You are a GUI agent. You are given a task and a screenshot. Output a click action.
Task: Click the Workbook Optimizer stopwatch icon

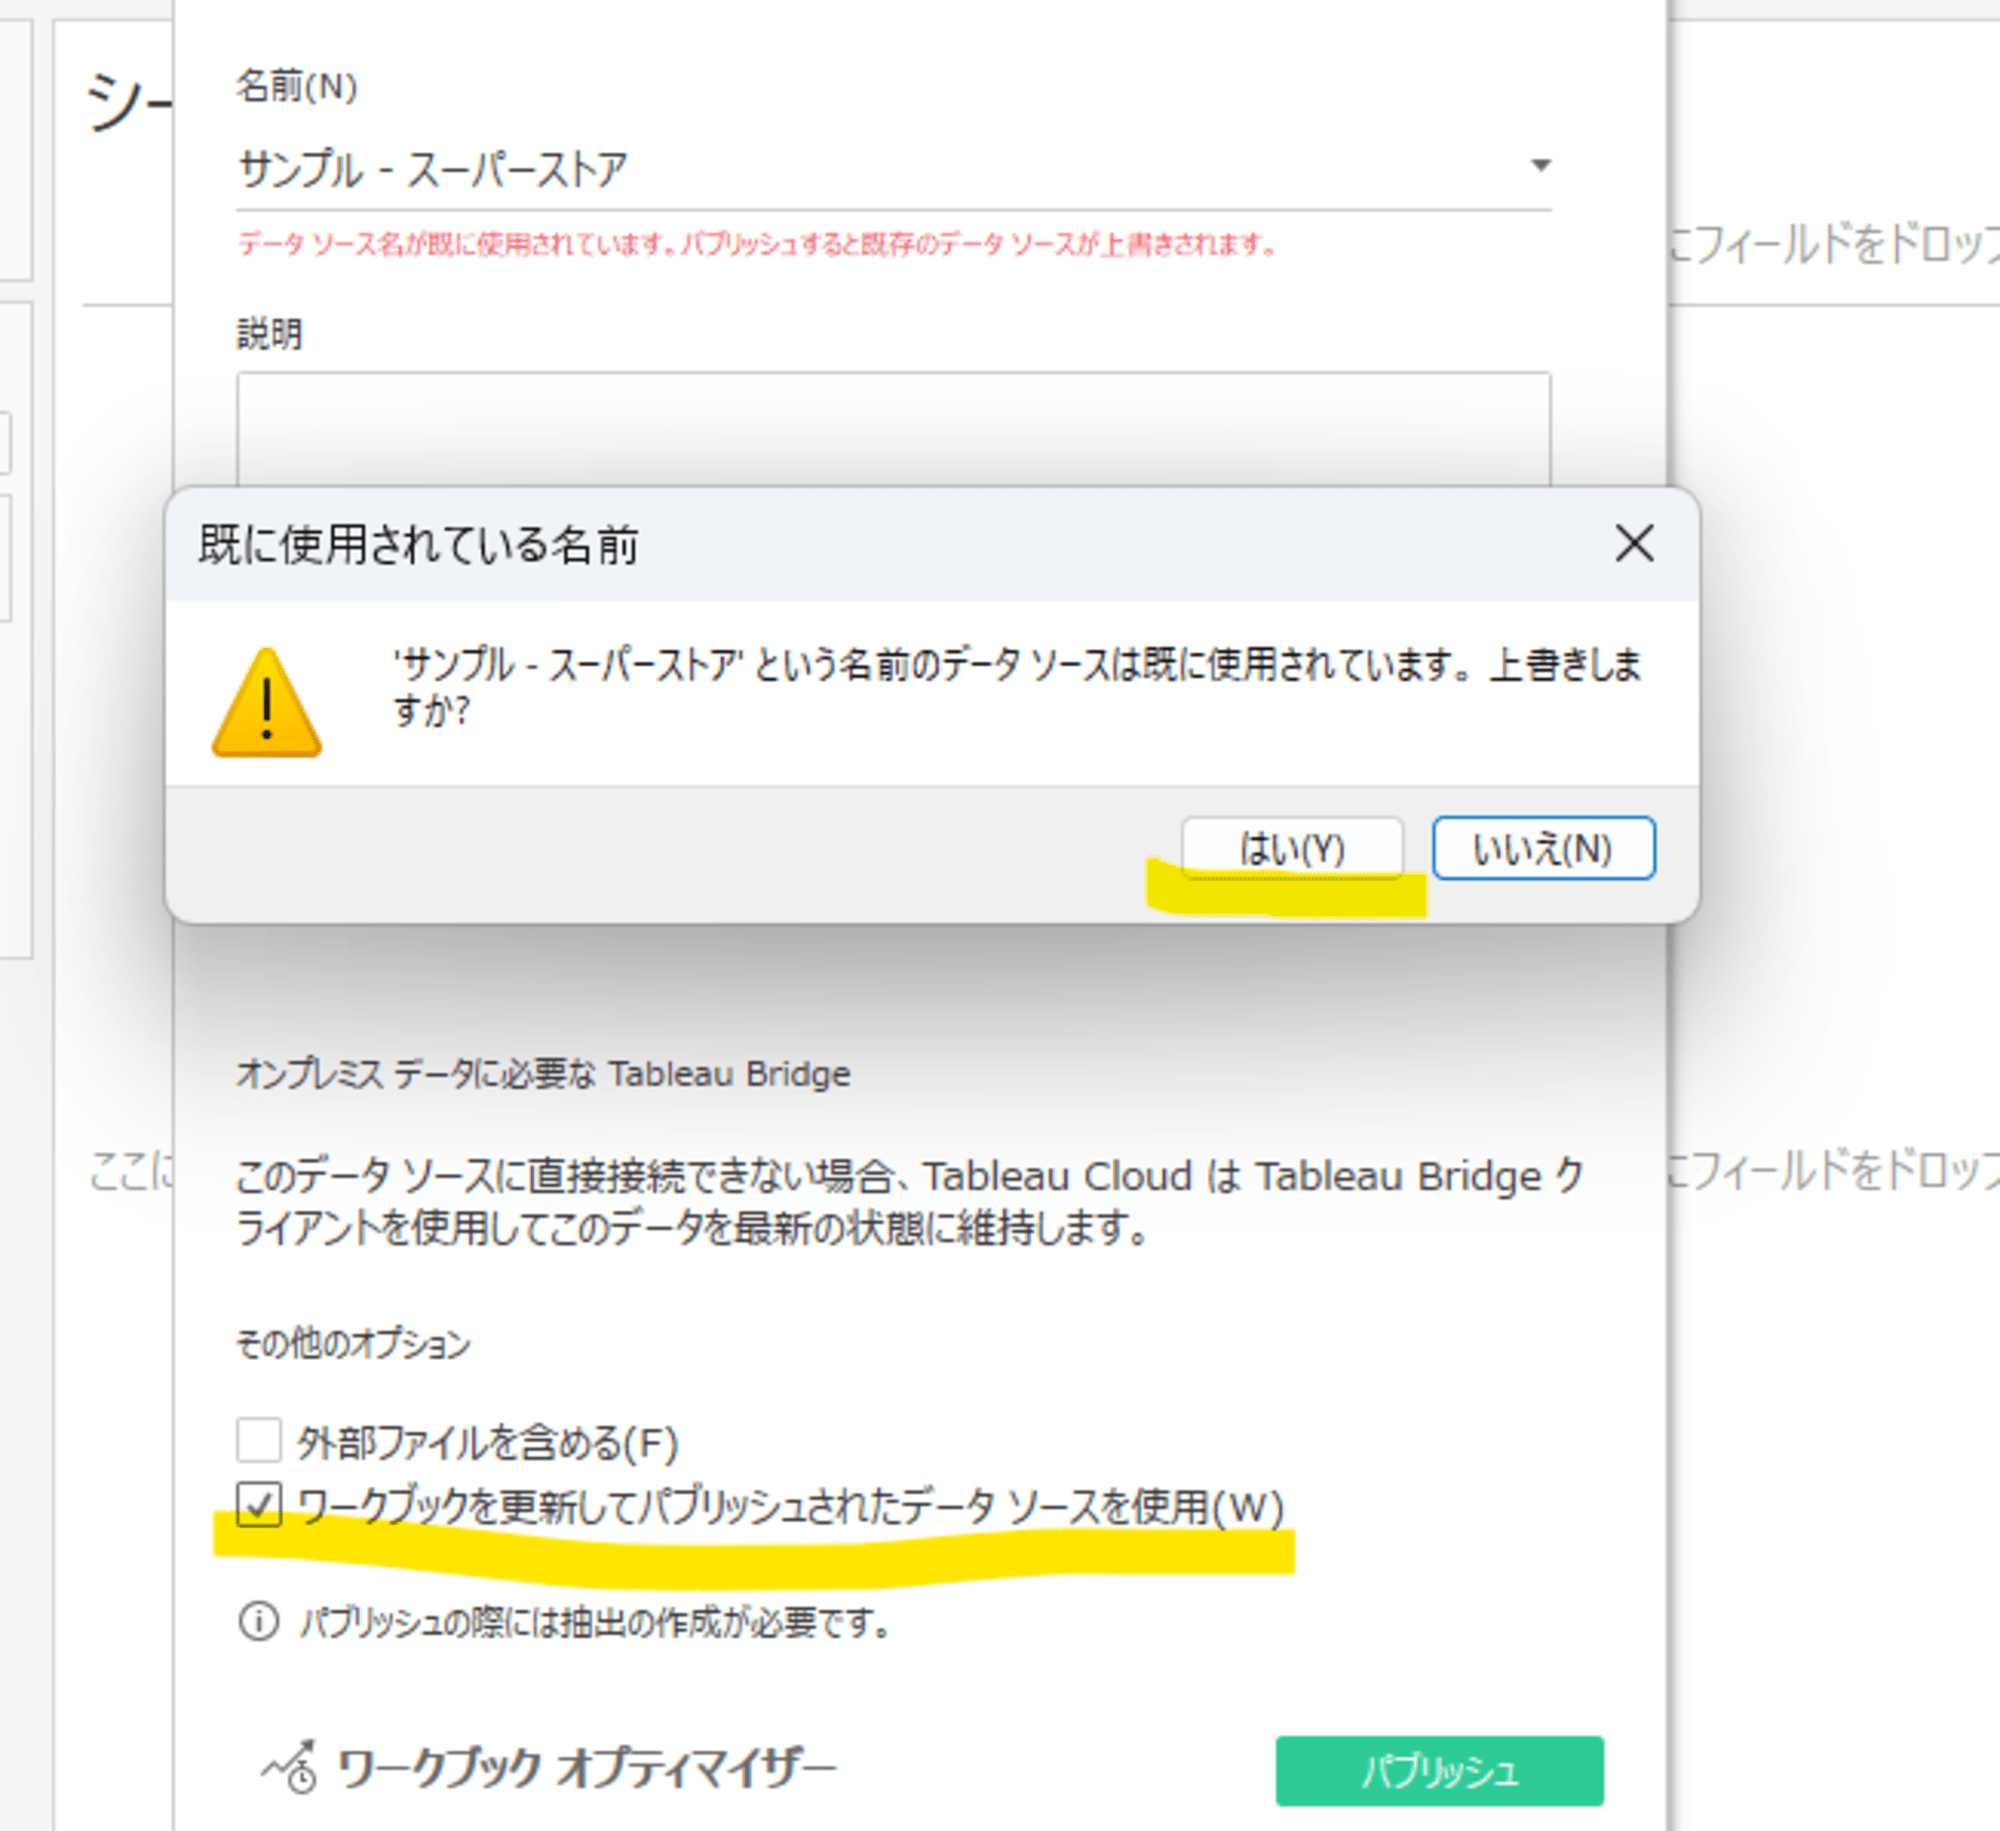click(x=291, y=1767)
